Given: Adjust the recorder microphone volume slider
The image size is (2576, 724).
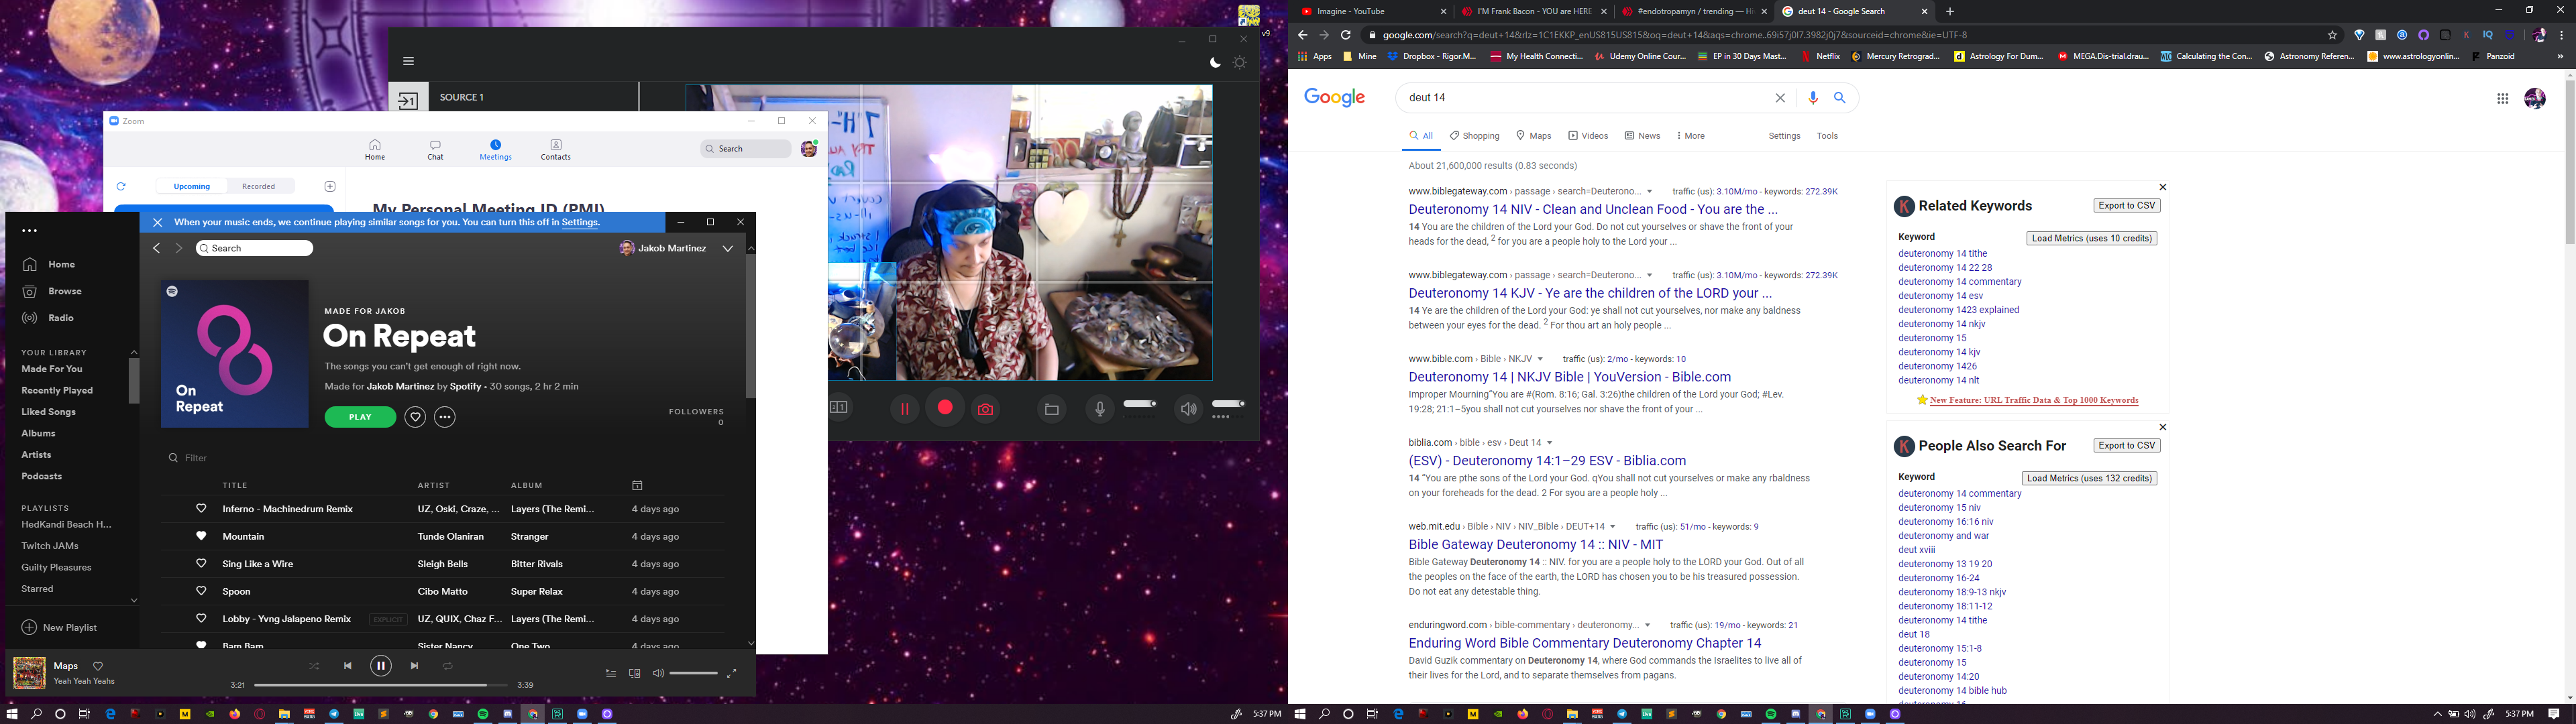Looking at the screenshot, I should 1140,404.
